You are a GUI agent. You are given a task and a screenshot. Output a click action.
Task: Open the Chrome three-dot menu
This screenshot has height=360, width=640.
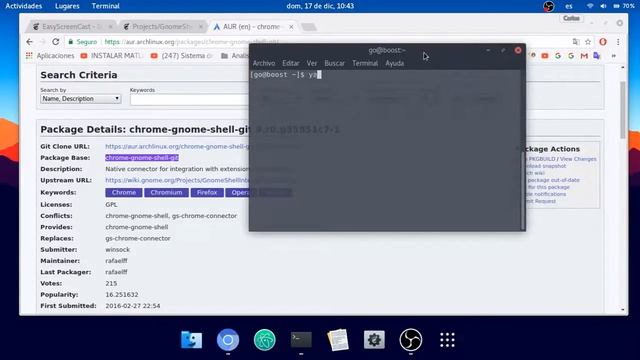pyautogui.click(x=618, y=42)
